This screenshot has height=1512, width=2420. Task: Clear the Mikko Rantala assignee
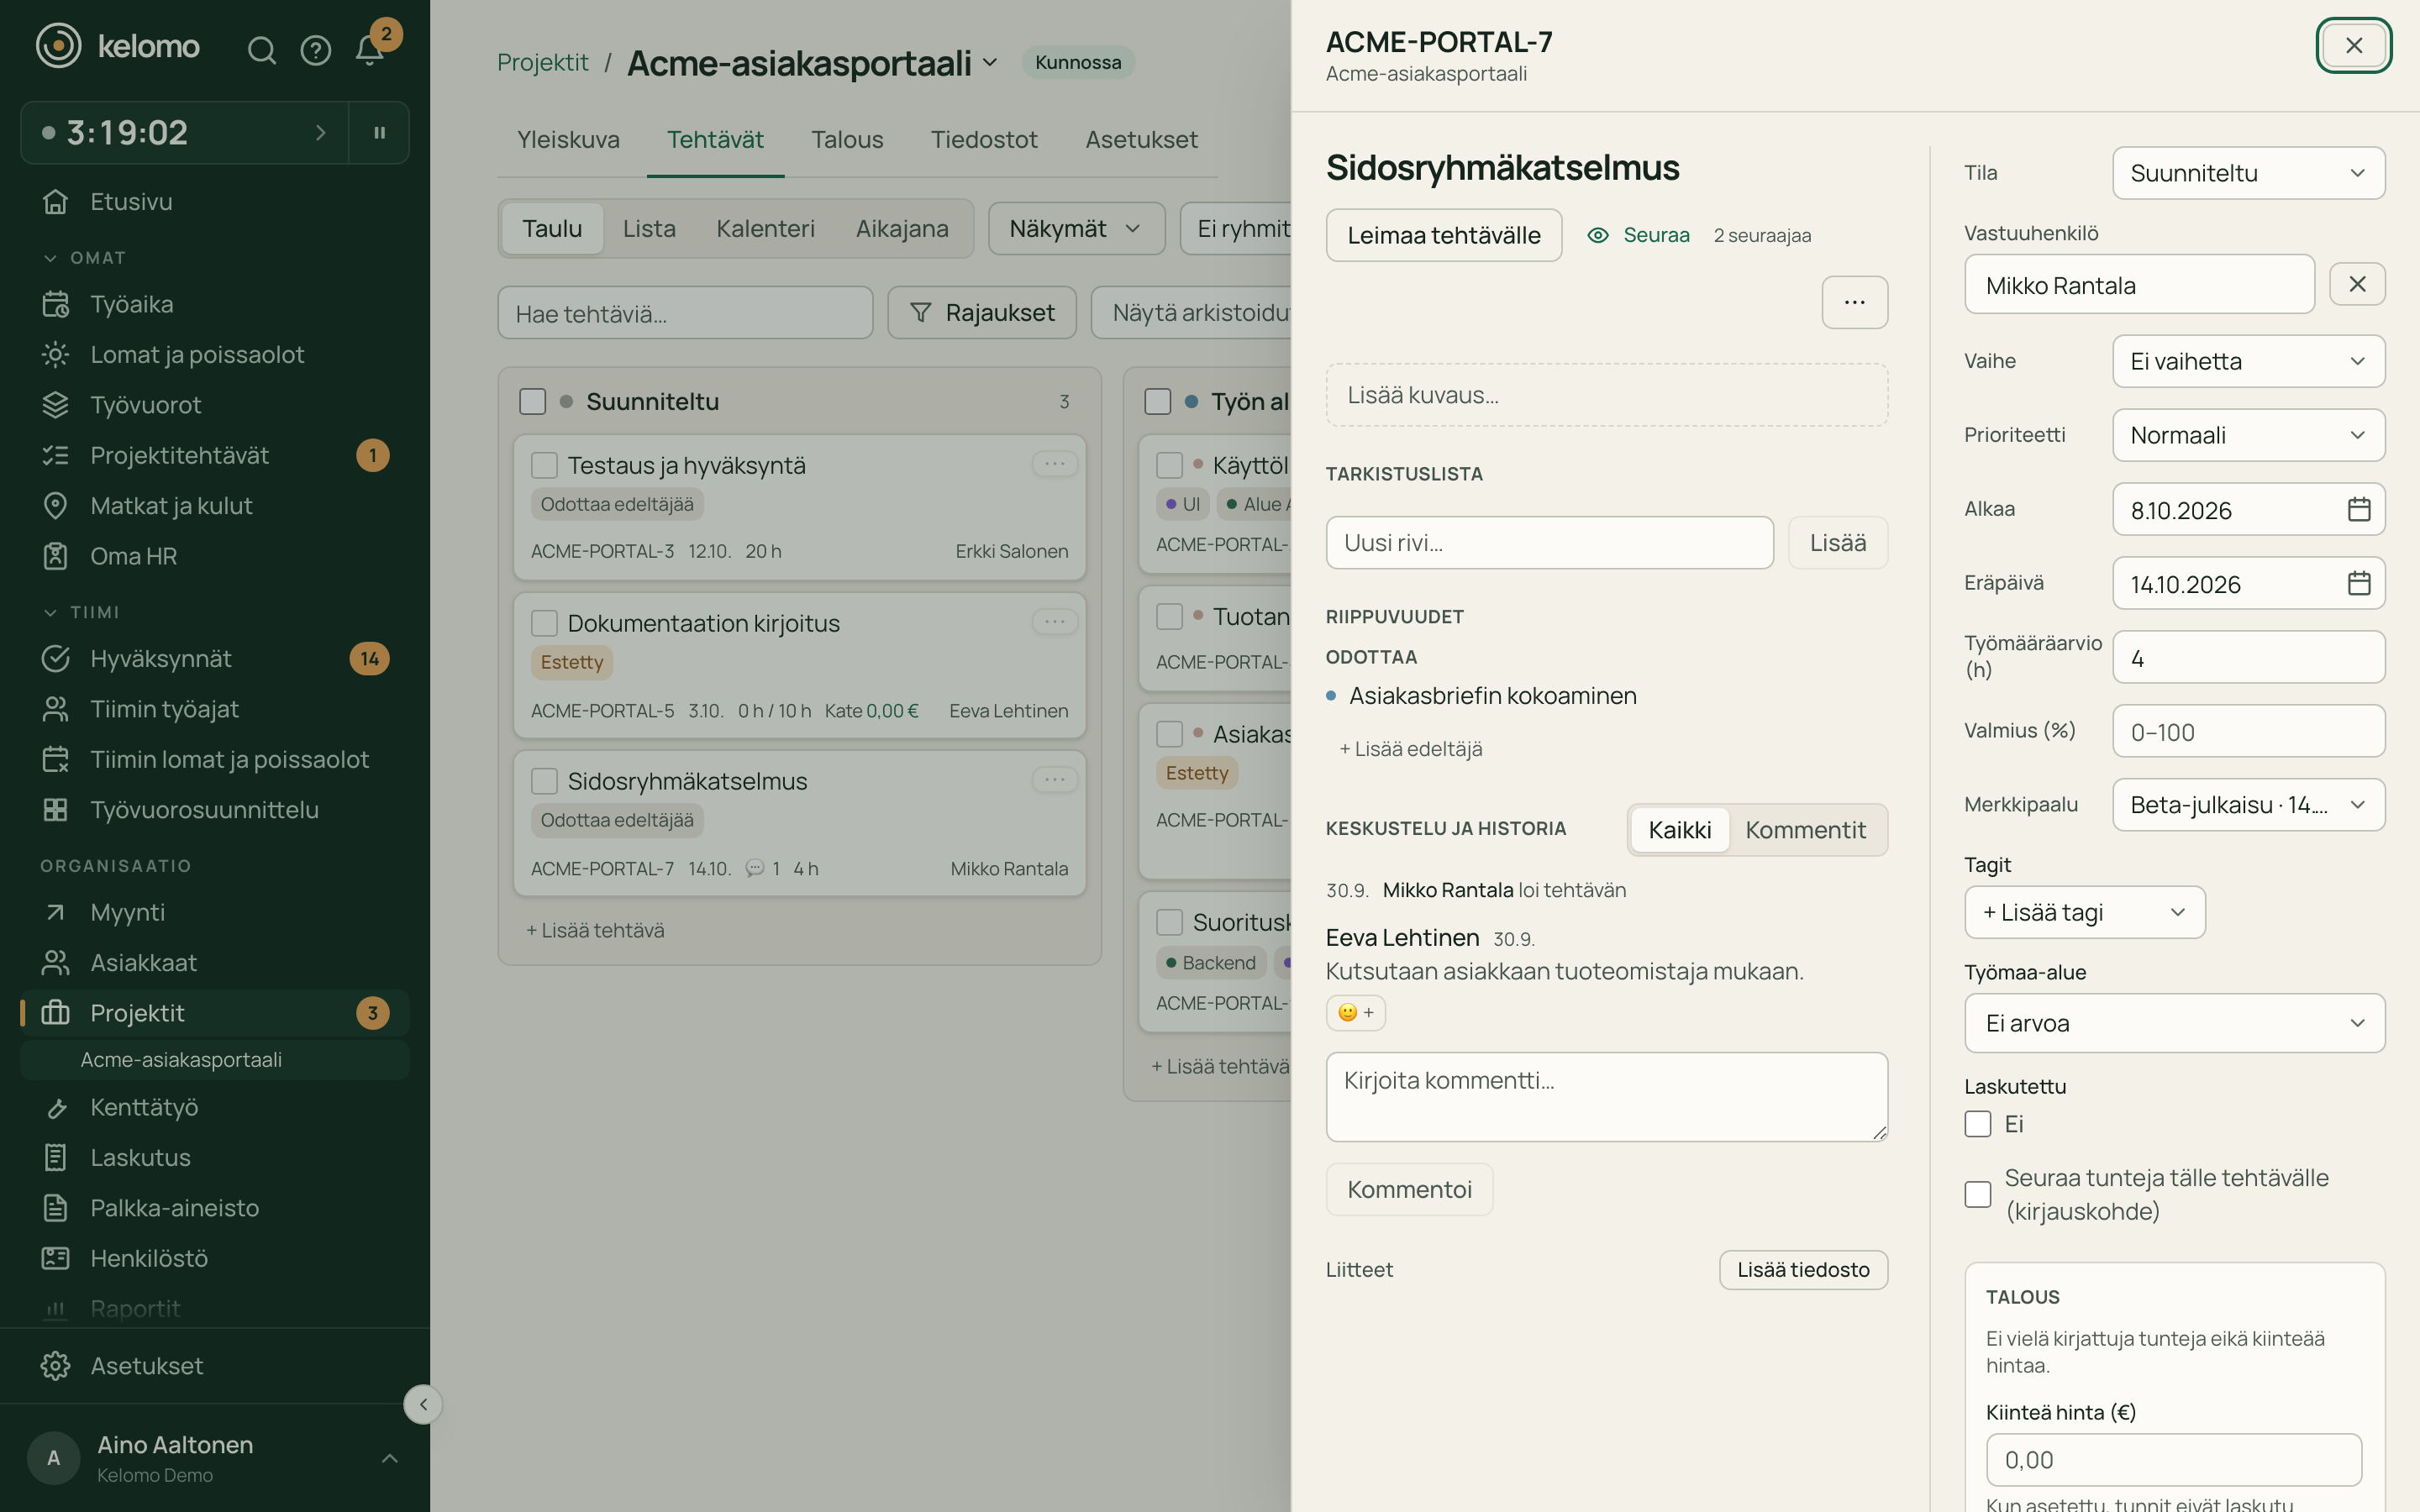[x=2357, y=284]
